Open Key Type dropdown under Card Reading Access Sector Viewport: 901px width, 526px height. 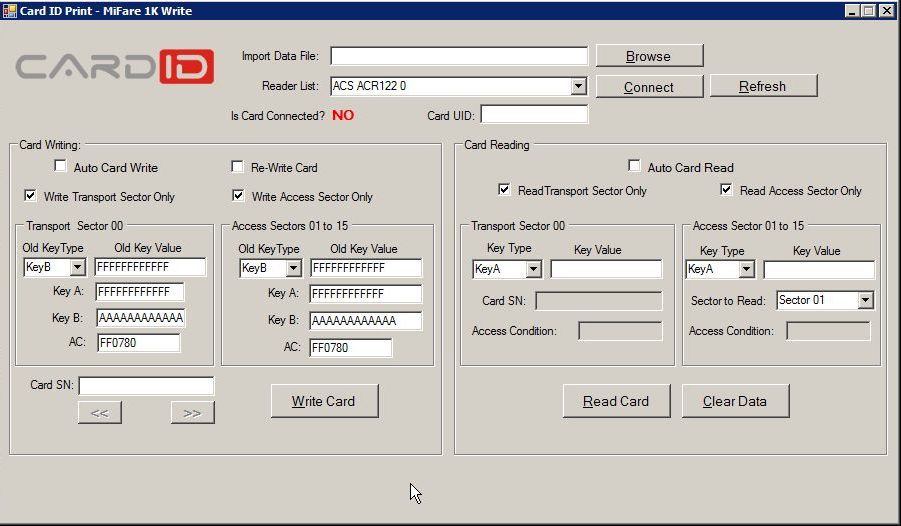pyautogui.click(x=746, y=269)
